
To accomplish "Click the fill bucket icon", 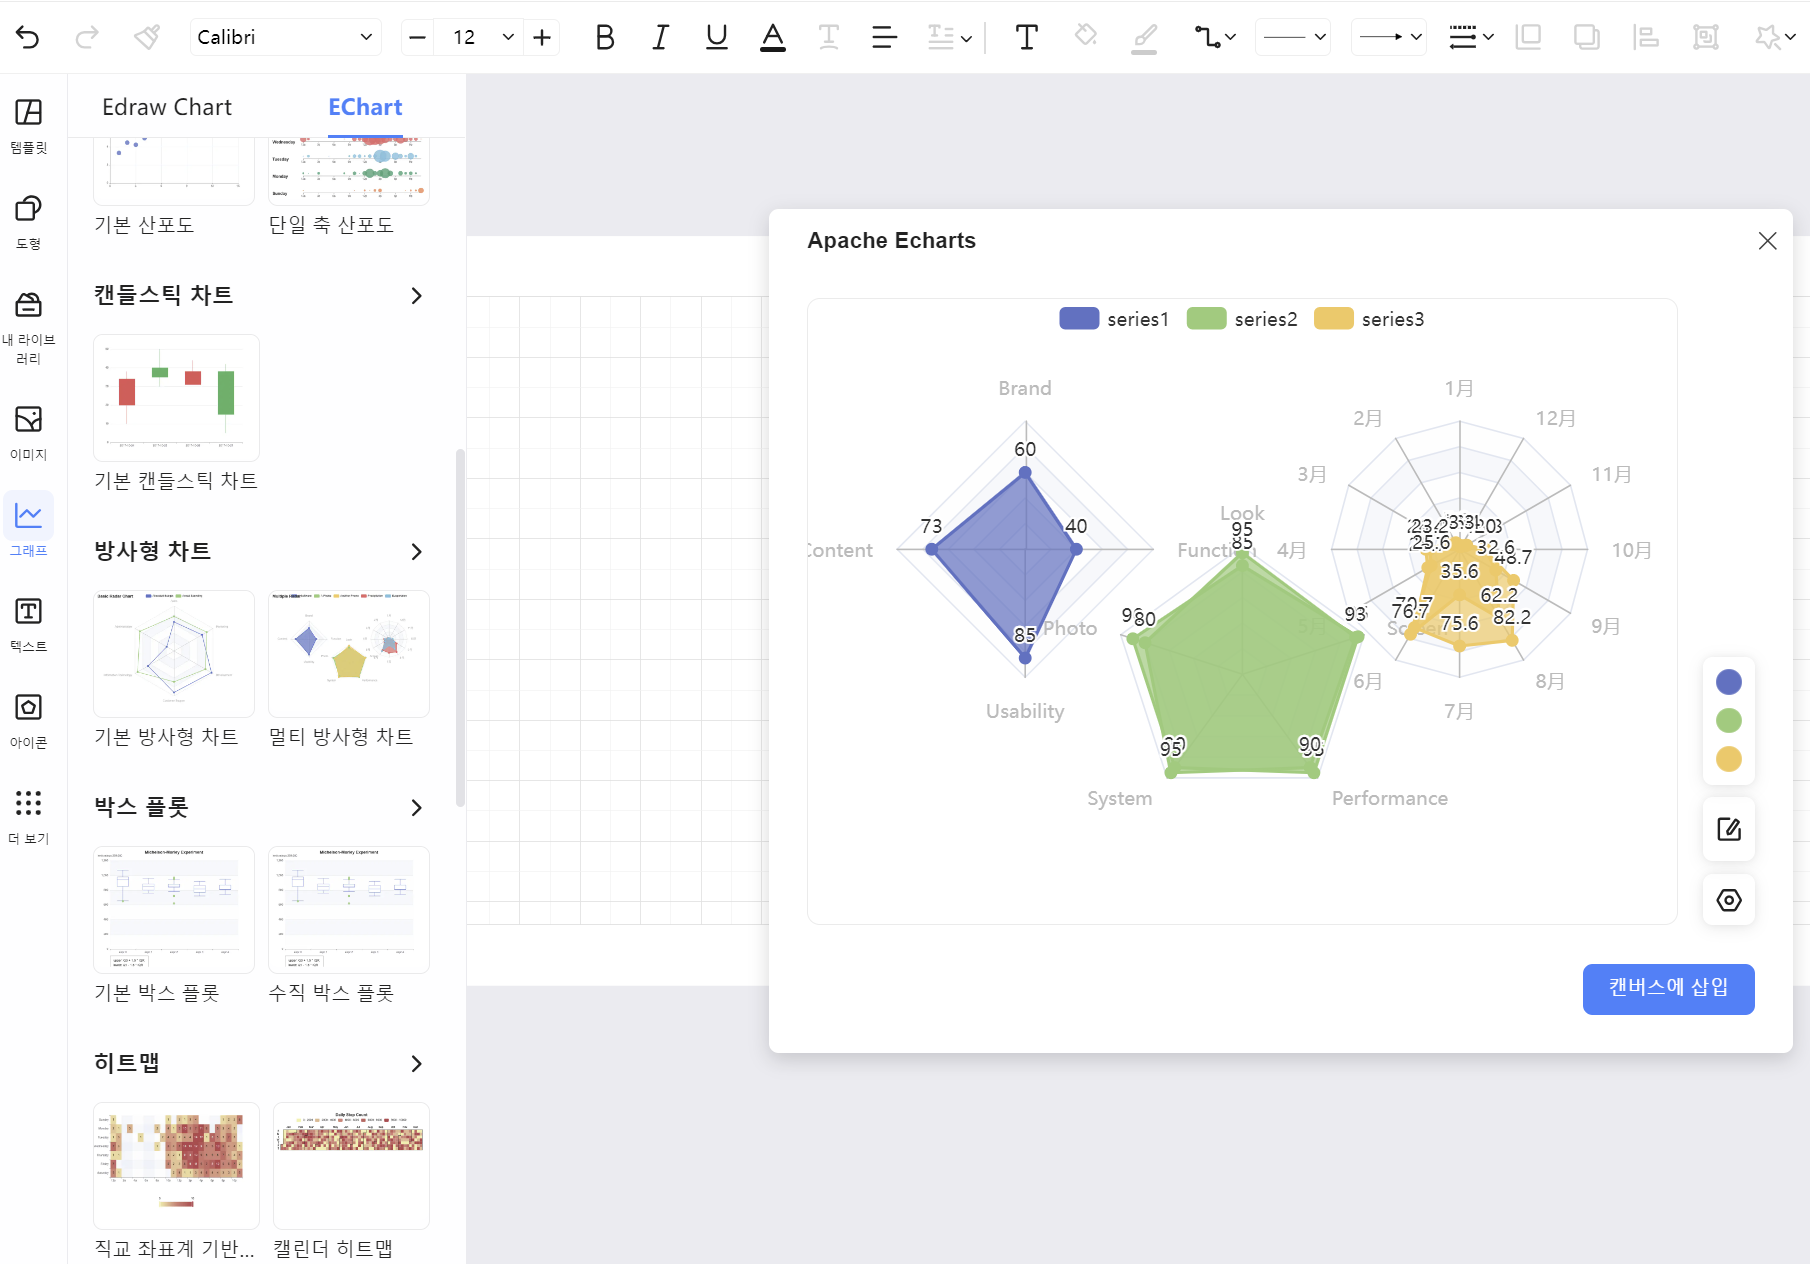I will (1086, 37).
